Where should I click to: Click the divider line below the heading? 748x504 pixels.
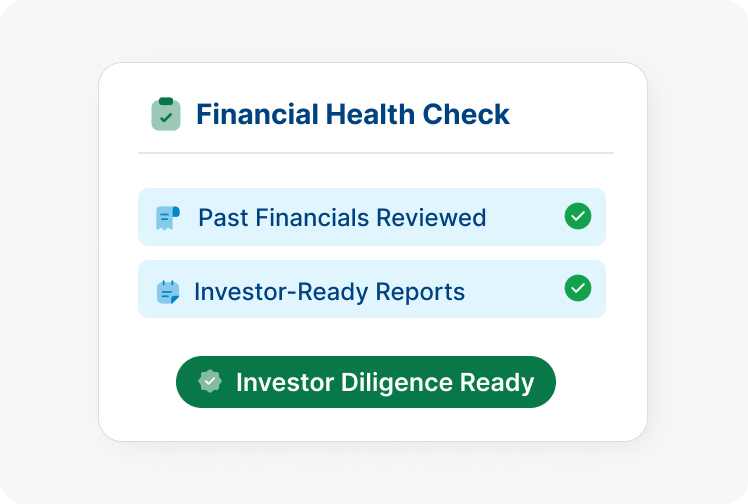[x=375, y=153]
